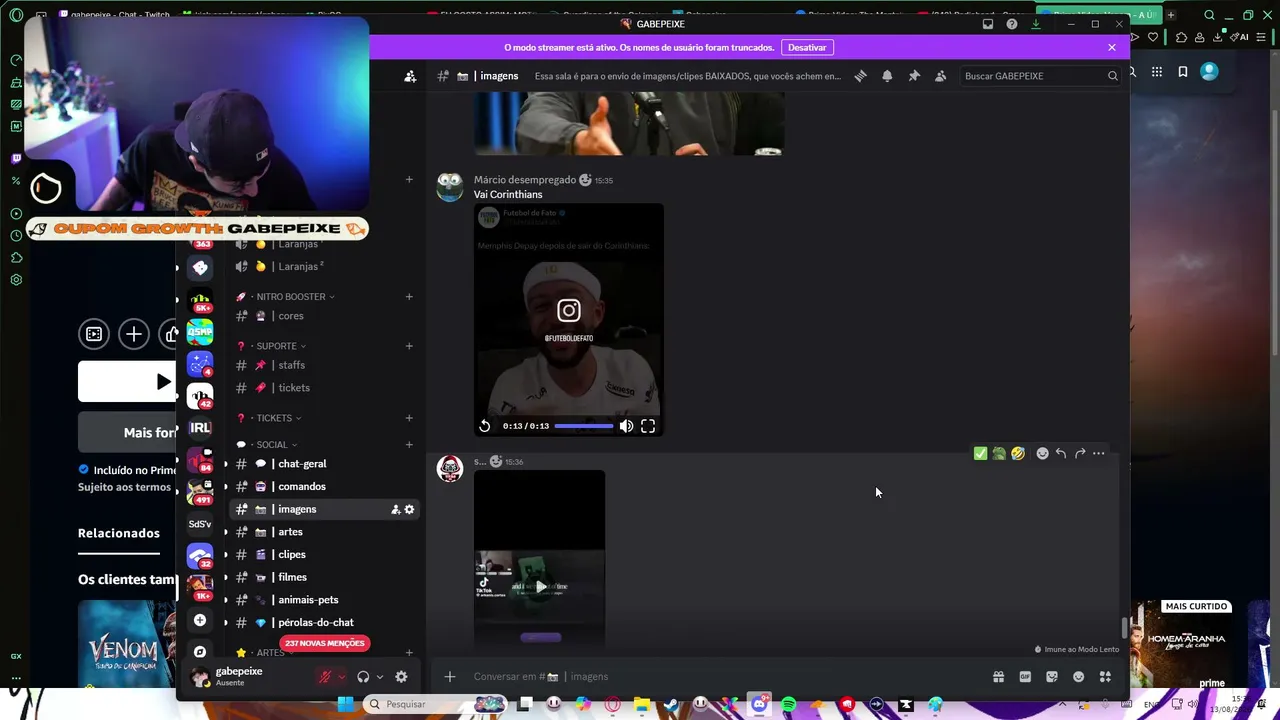Open the Windows Start menu
Screen dimensions: 1280x720
[345, 704]
